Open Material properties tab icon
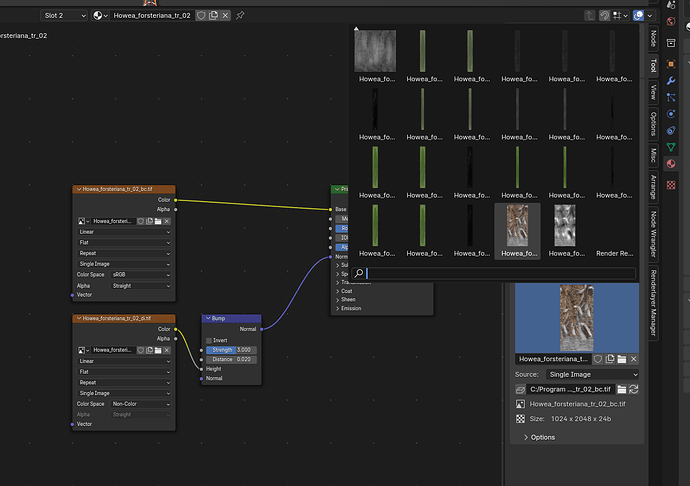The image size is (690, 486). point(671,164)
